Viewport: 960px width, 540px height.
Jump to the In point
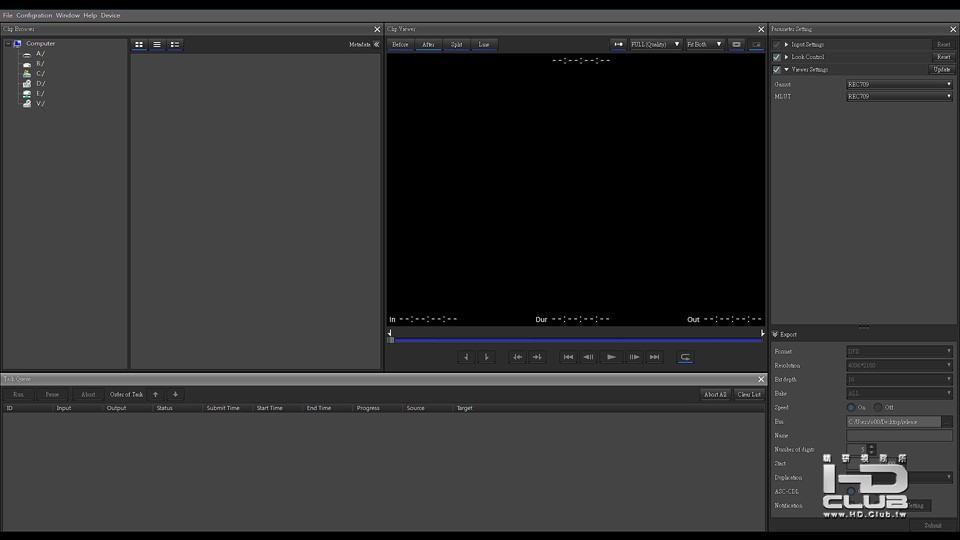point(517,357)
